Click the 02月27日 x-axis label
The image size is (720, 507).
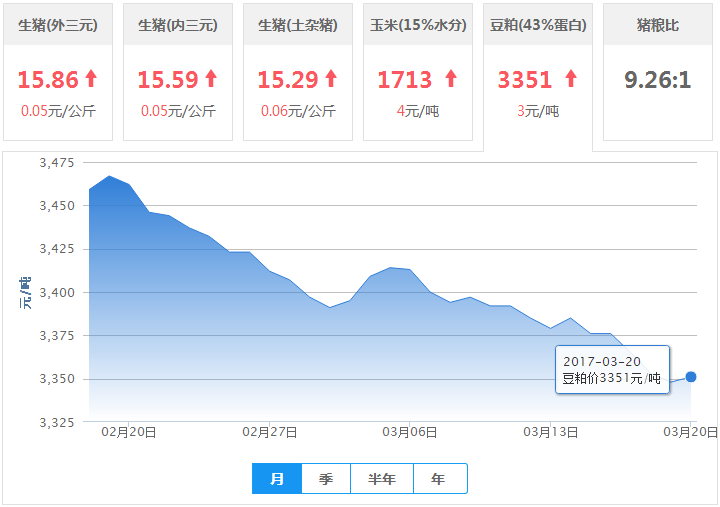270,432
